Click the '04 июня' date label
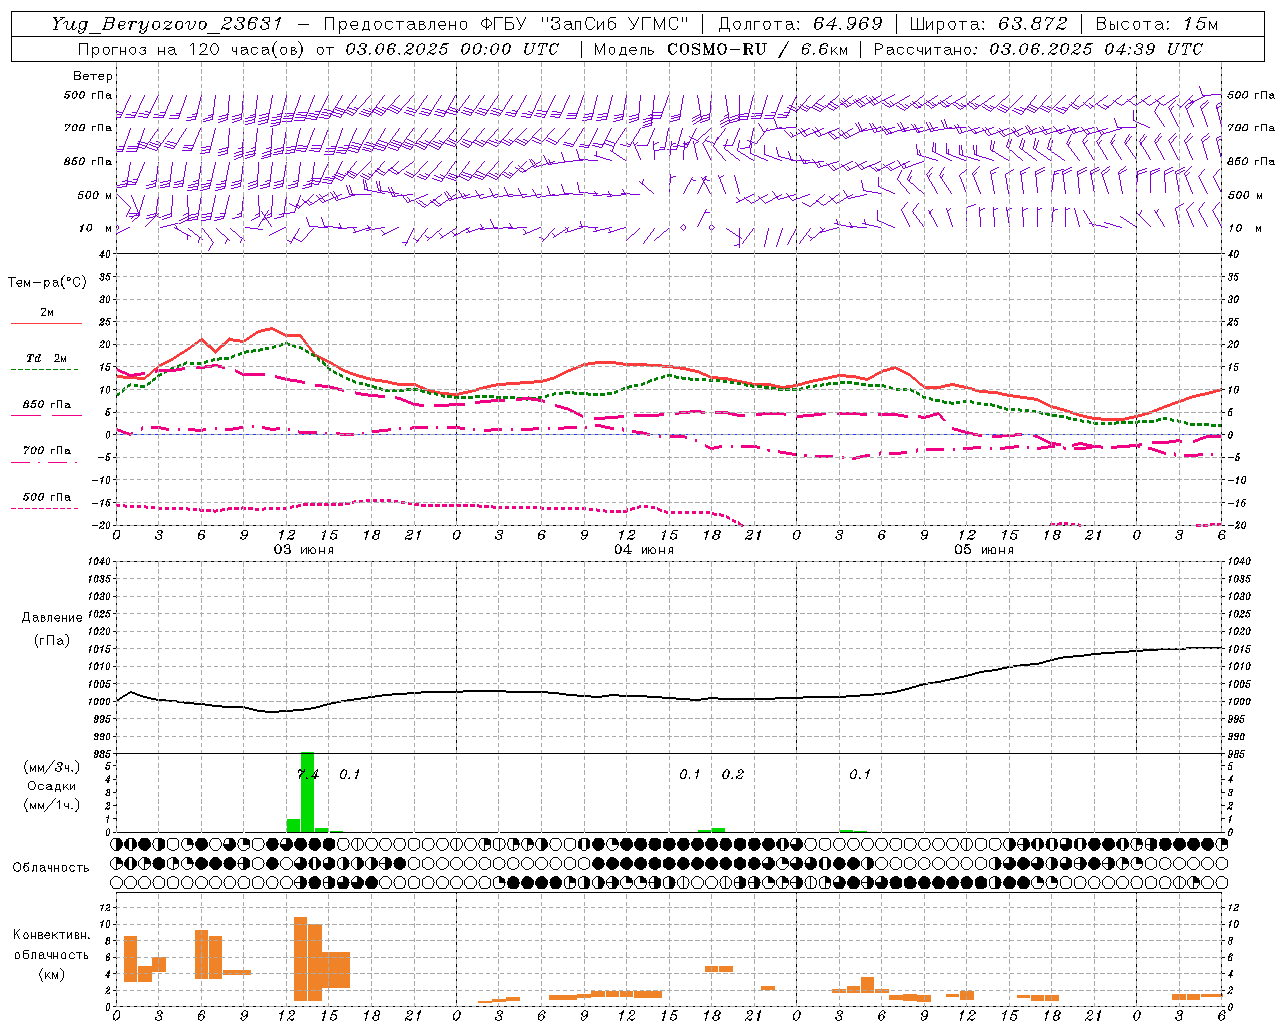The image size is (1280, 1024). click(644, 550)
